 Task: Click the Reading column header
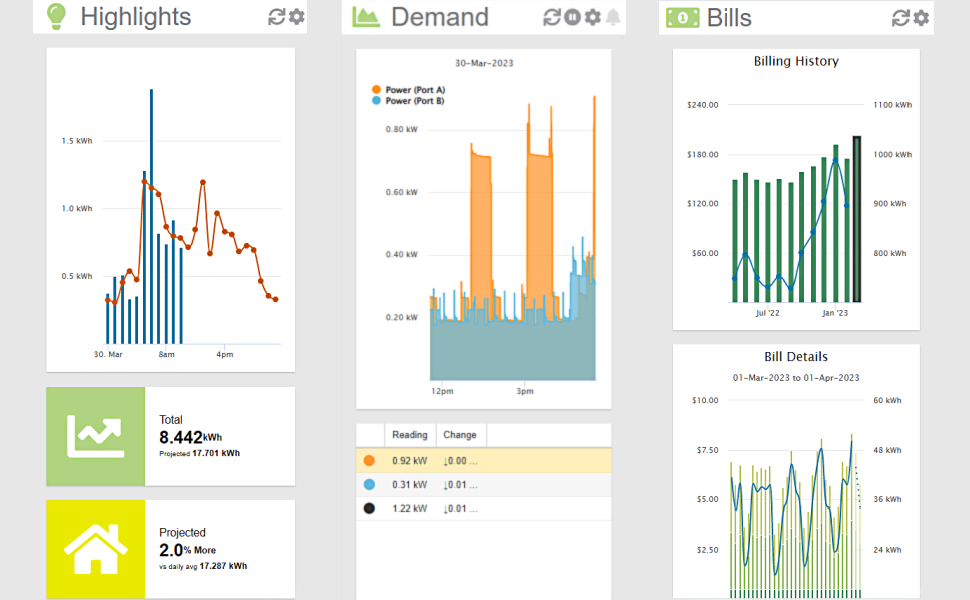pyautogui.click(x=410, y=435)
